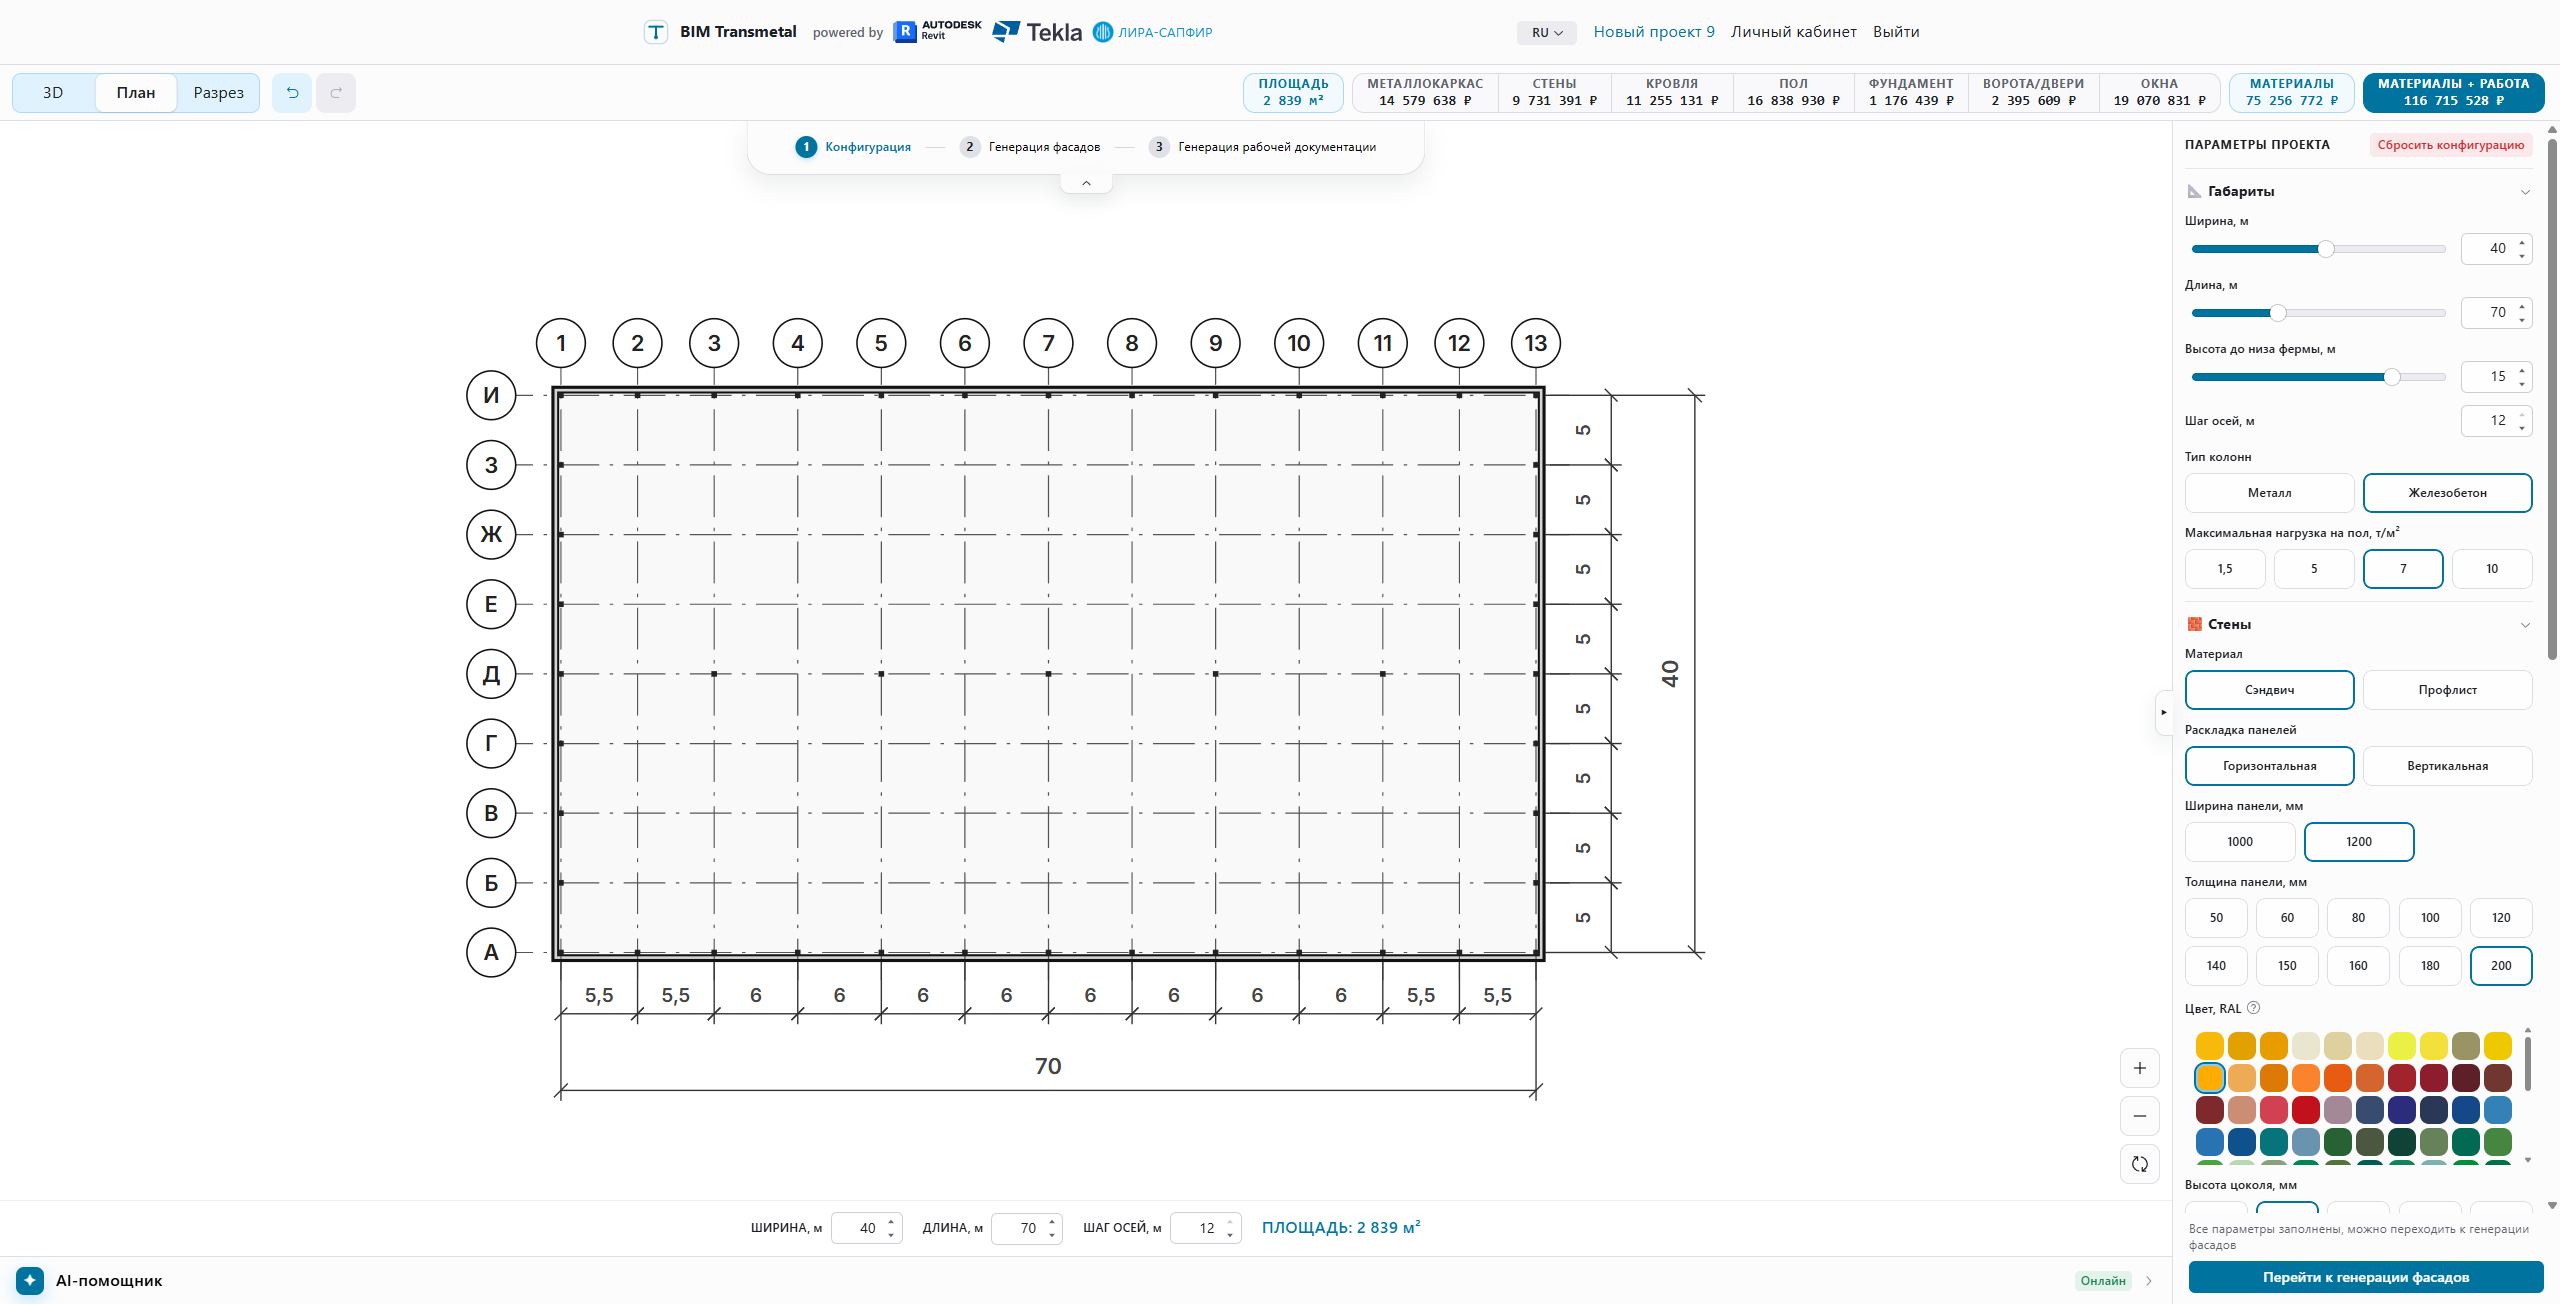Click the undo arrow icon

pyautogui.click(x=292, y=93)
